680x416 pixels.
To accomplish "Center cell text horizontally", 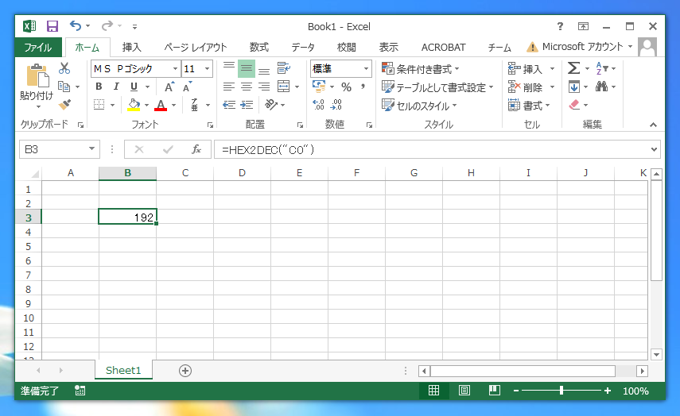I will coord(246,87).
